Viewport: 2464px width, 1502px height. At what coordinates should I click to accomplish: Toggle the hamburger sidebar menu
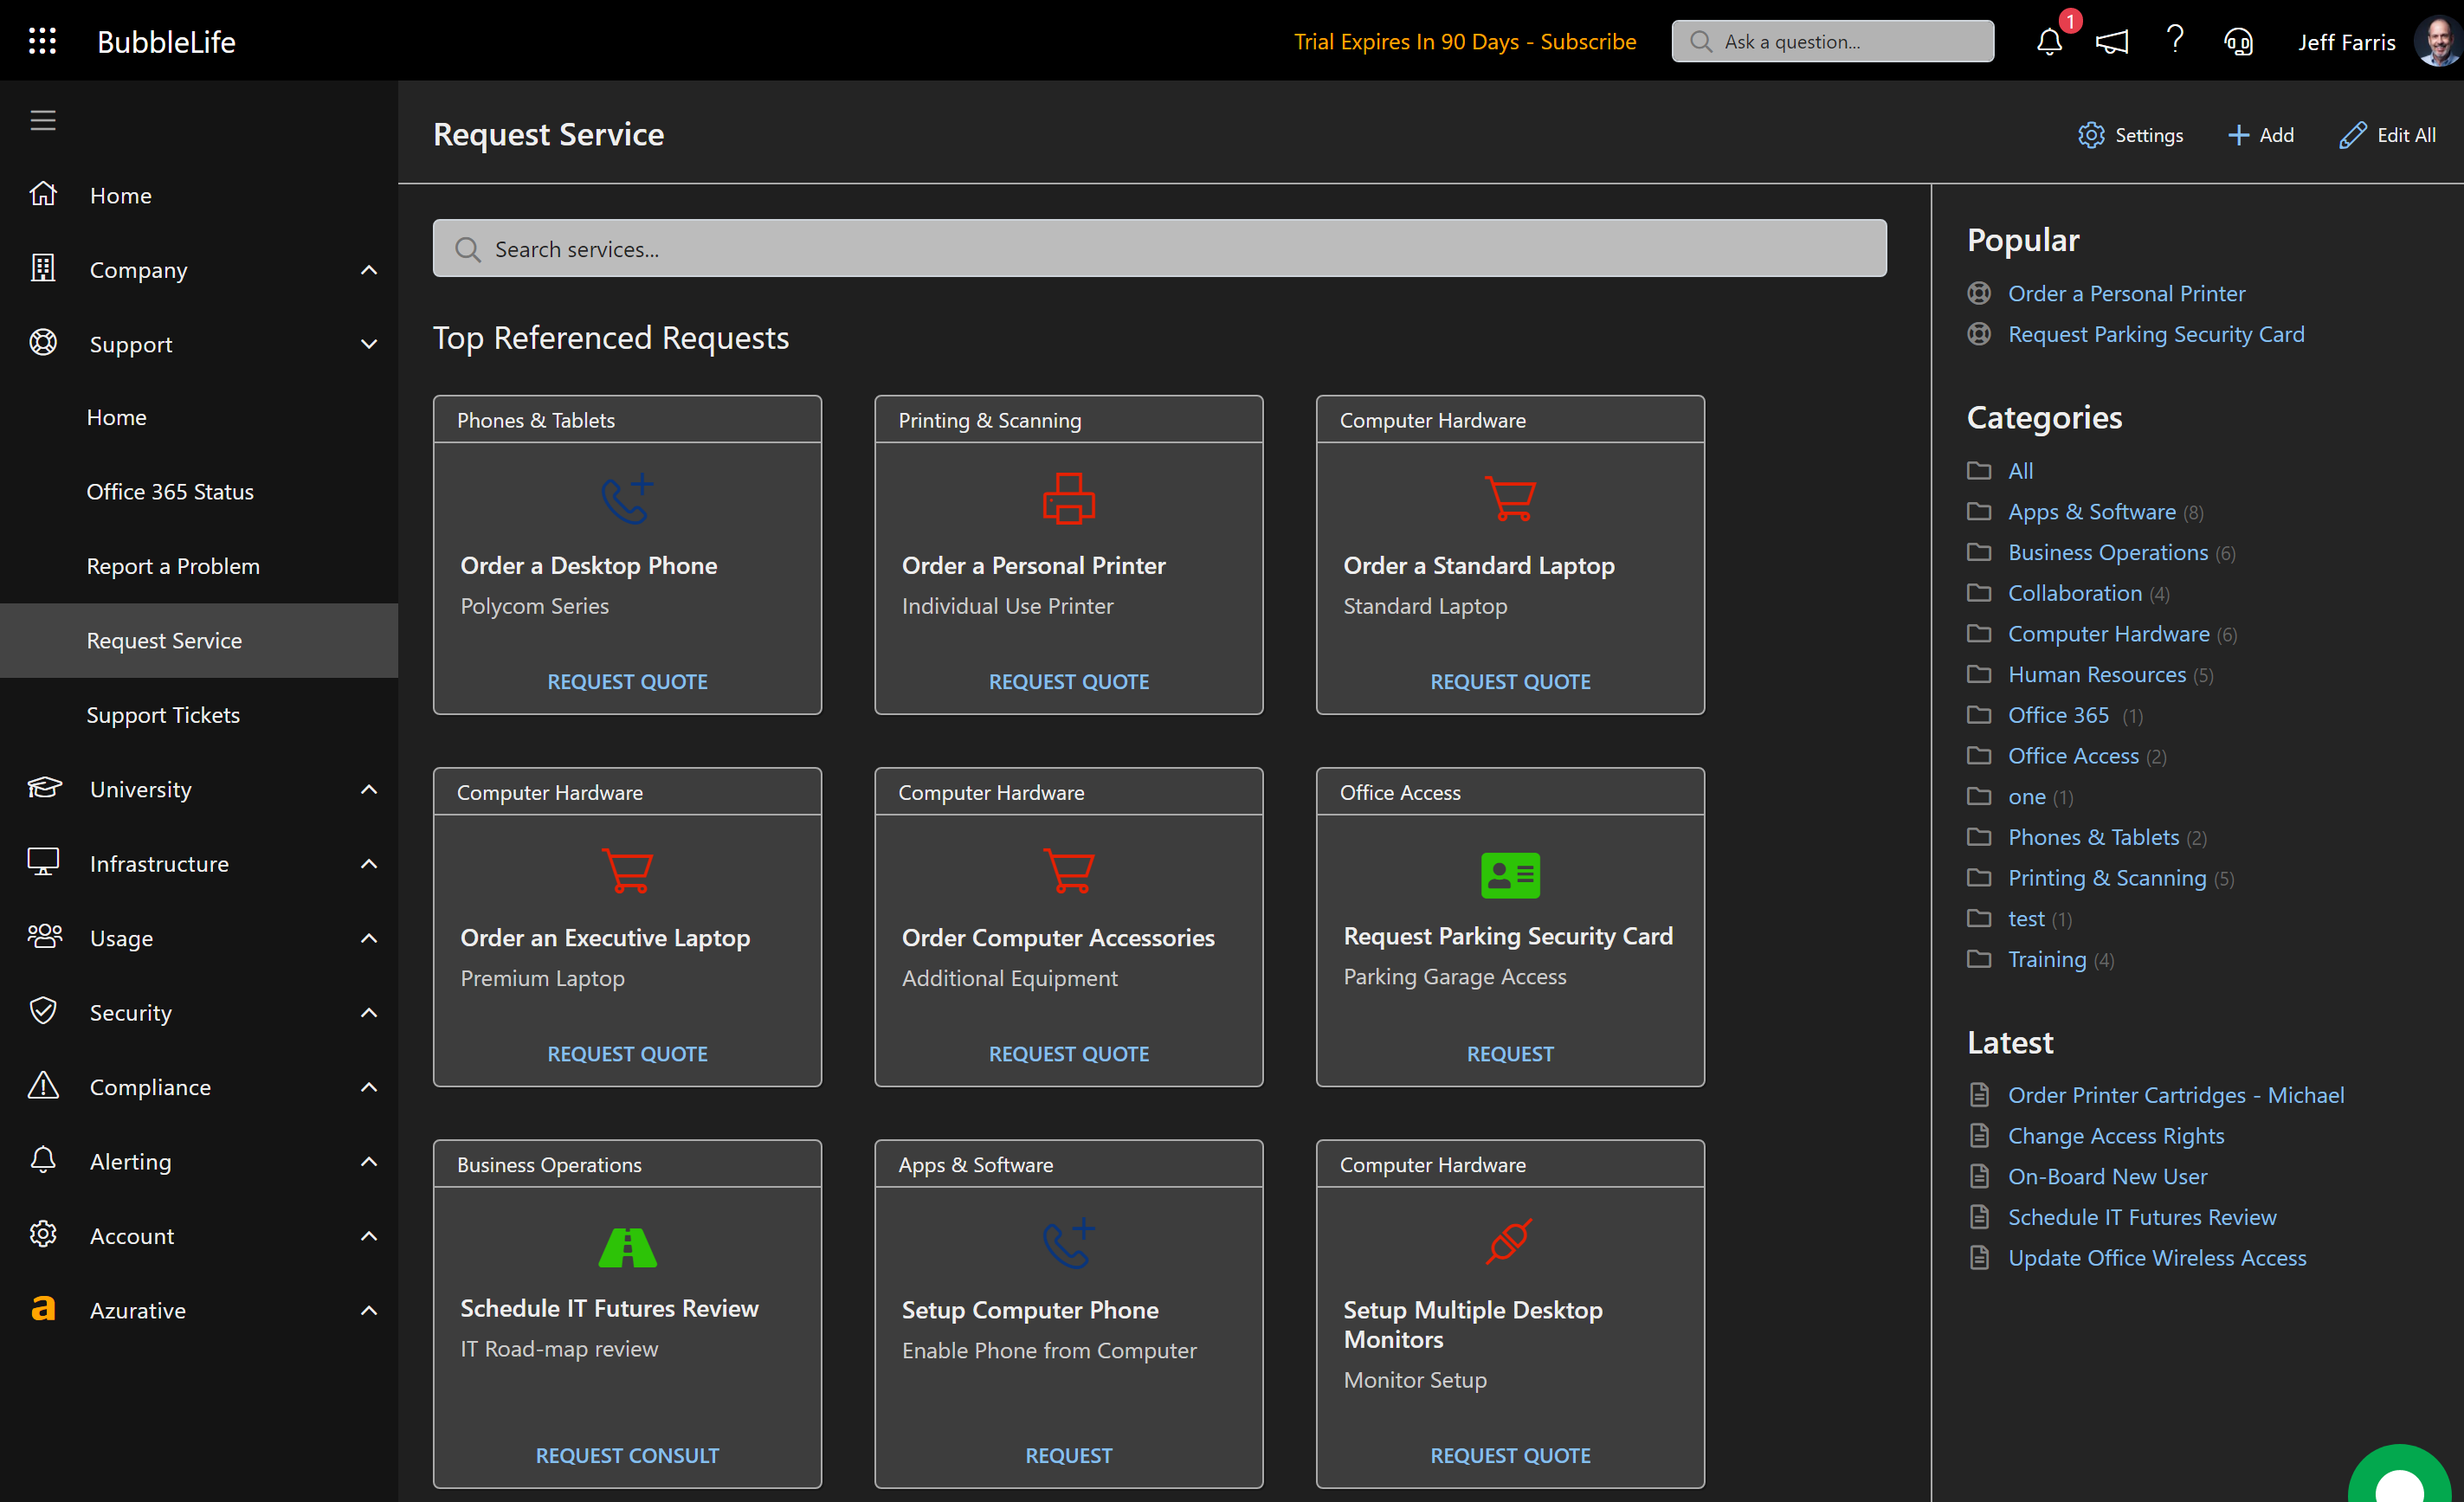pyautogui.click(x=43, y=120)
